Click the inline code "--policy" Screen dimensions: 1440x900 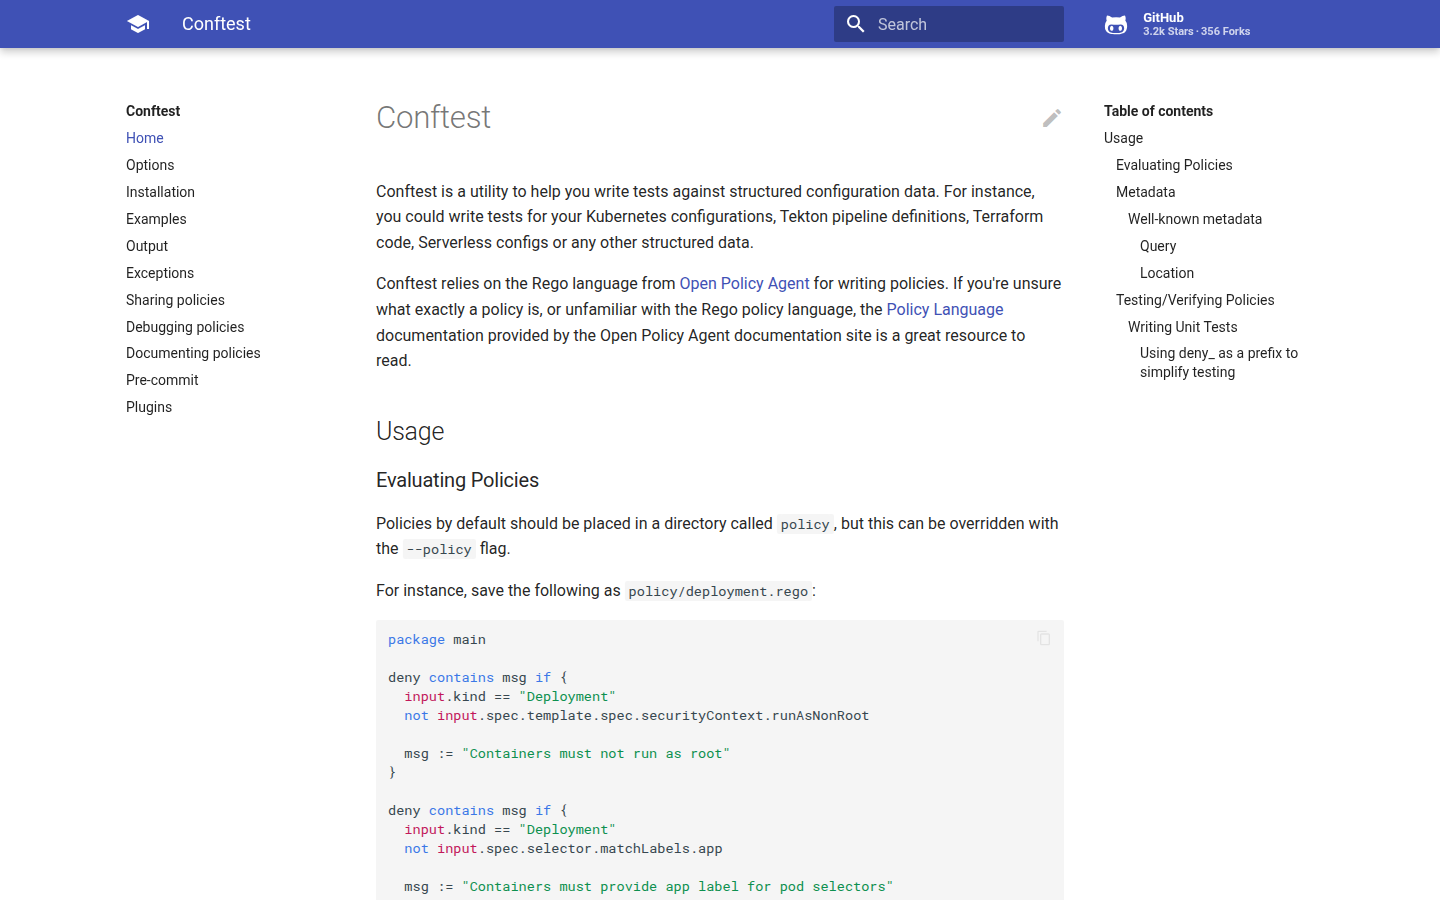tap(439, 549)
